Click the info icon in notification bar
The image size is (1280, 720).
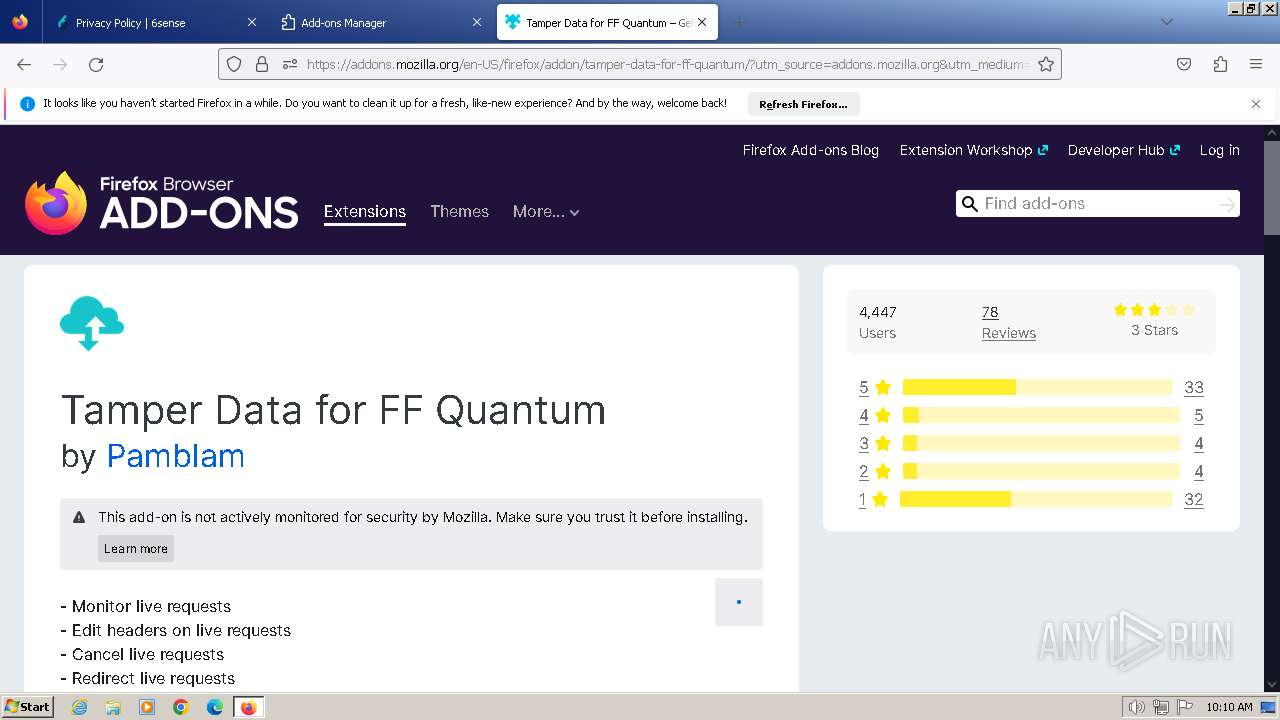pos(28,104)
